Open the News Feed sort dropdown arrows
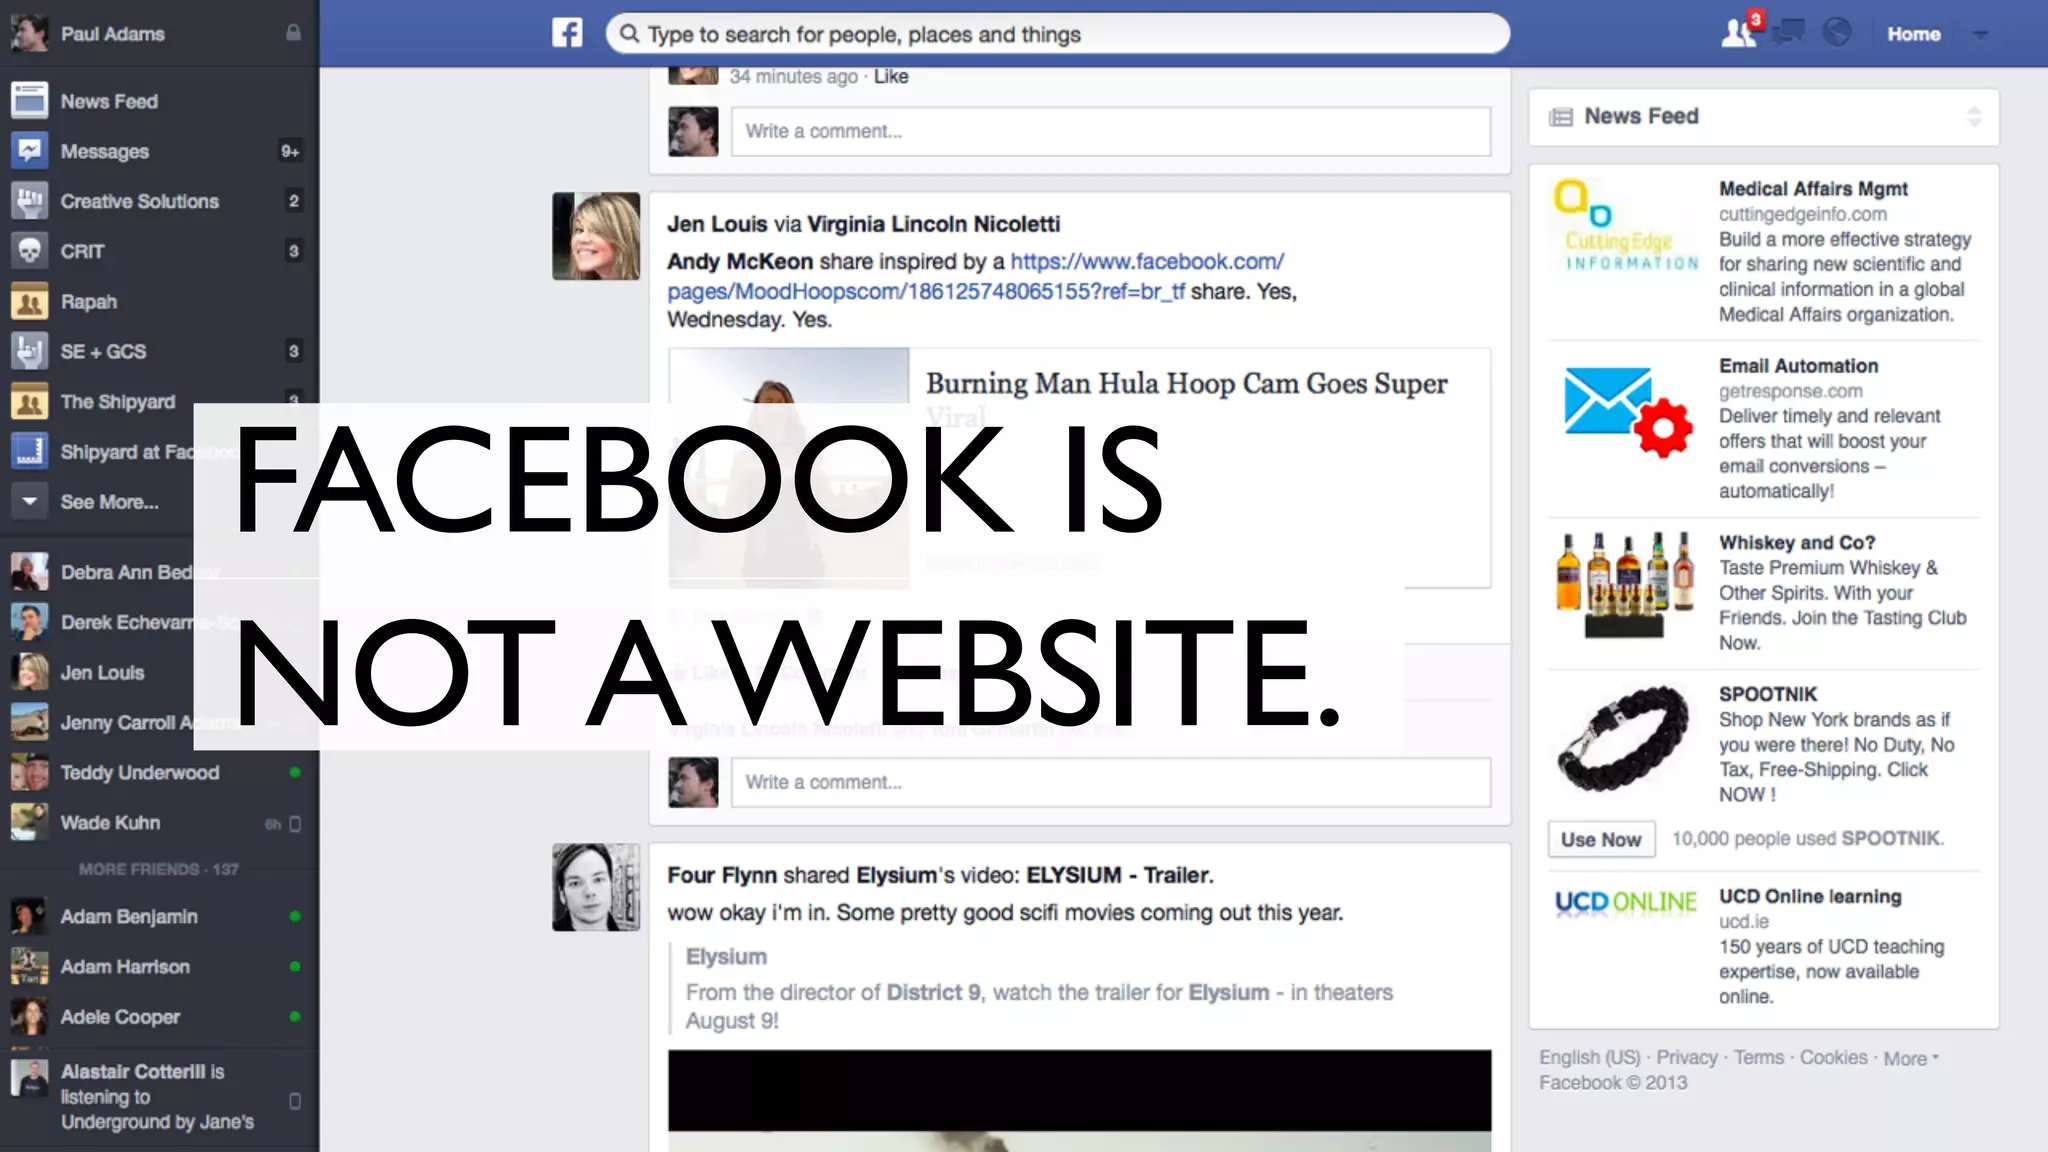2048x1152 pixels. pos(1974,116)
